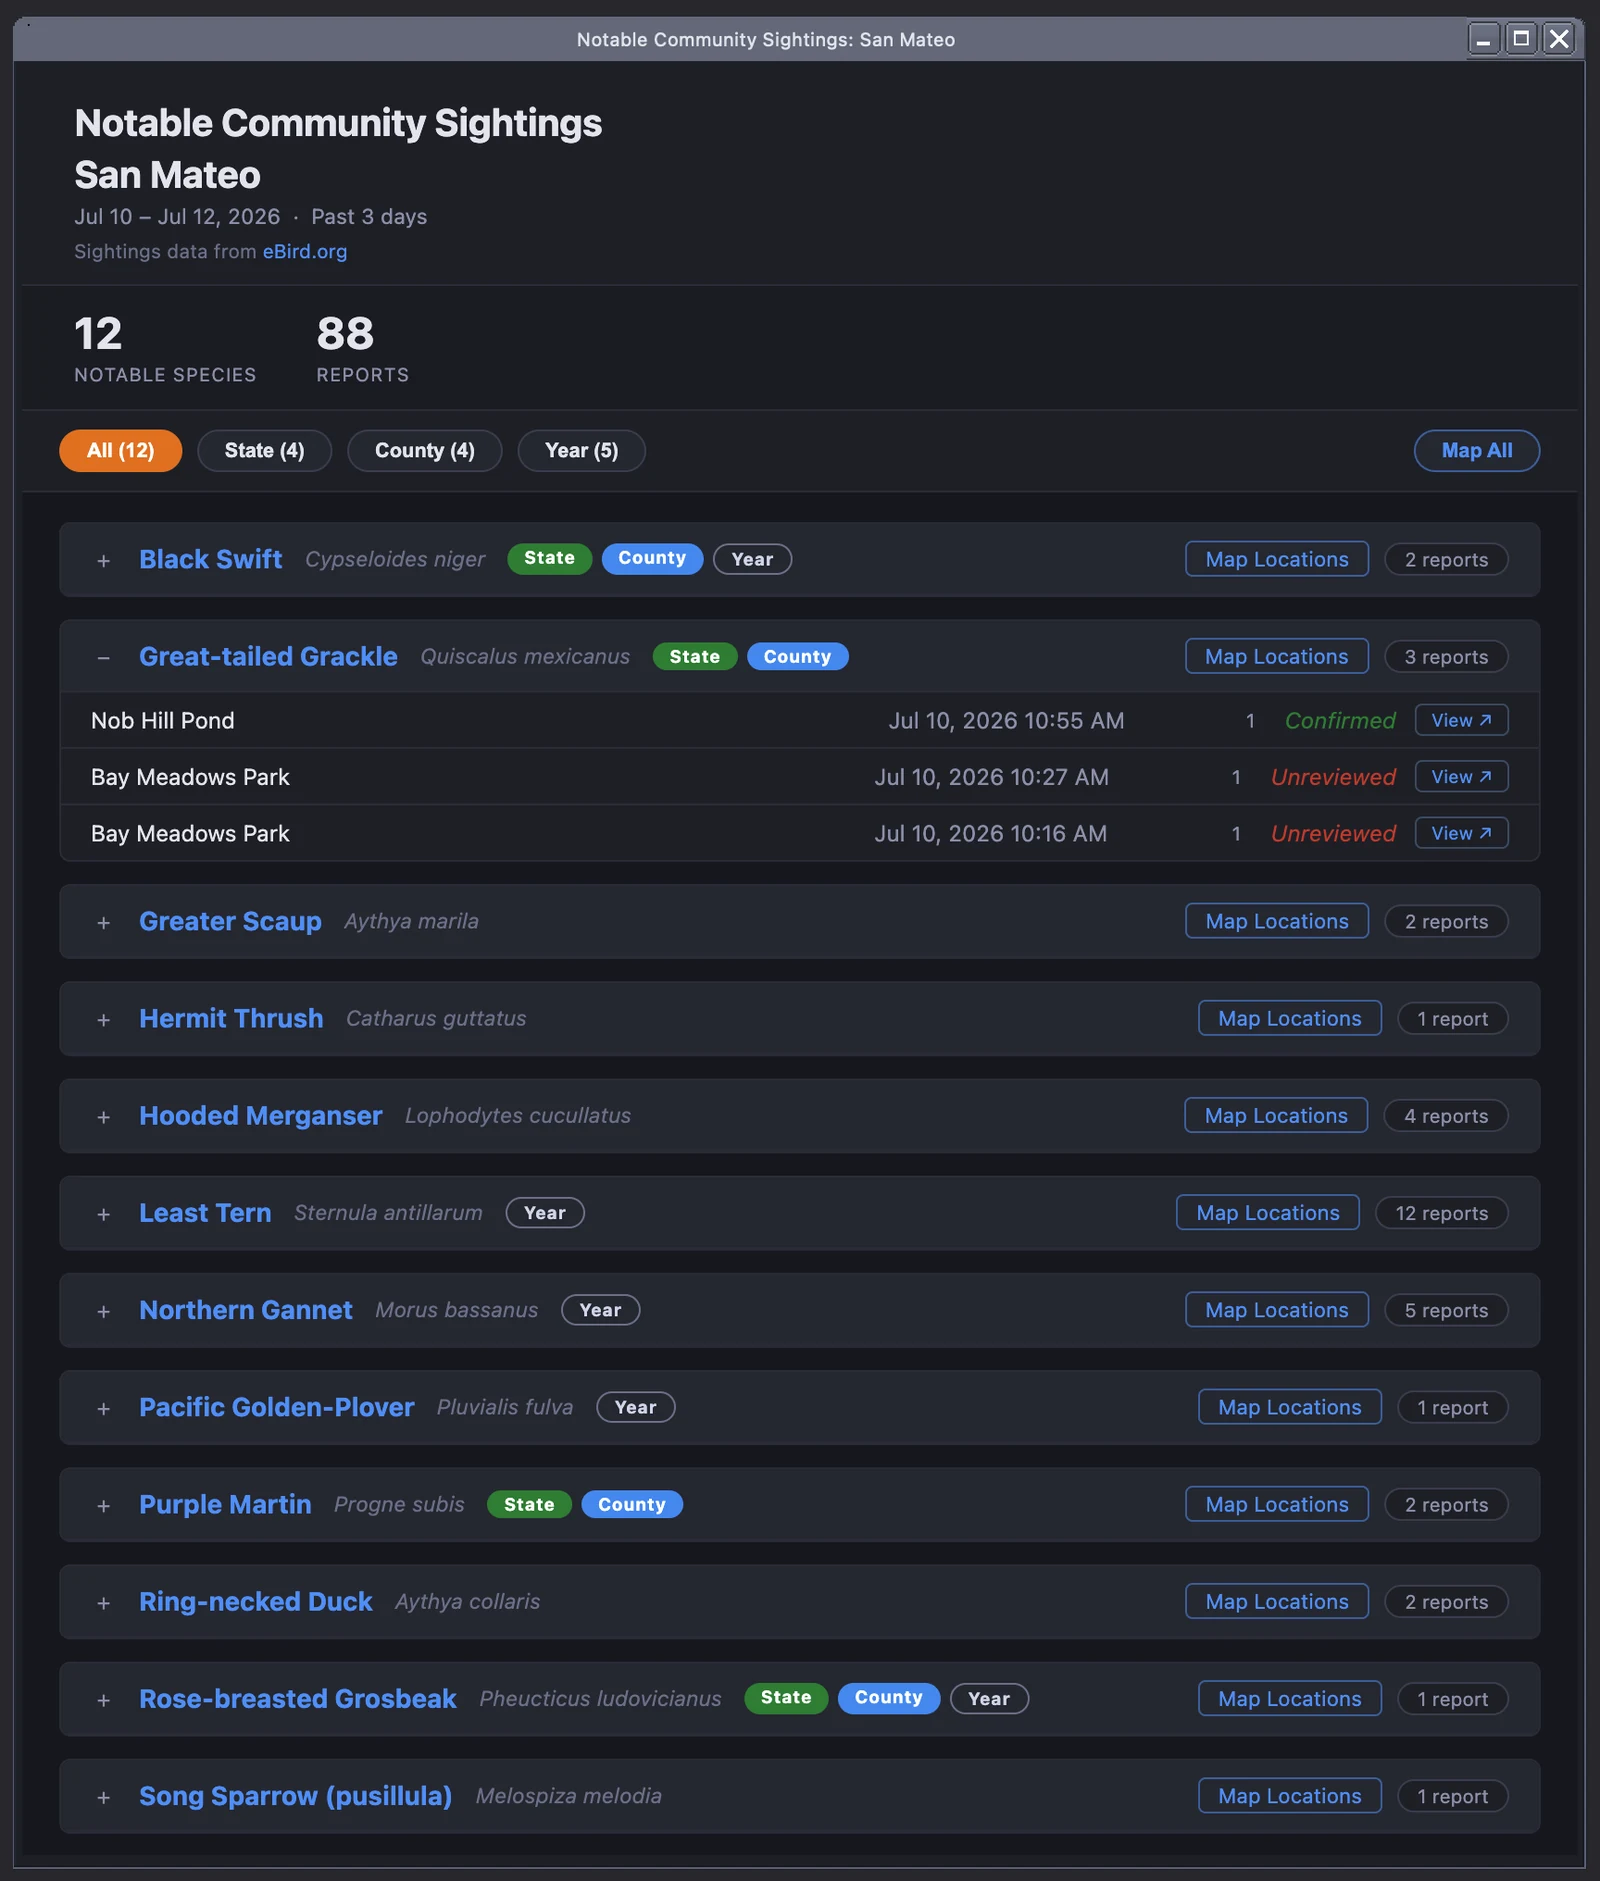Screen dimensions: 1600x1881
Task: Click the 12 notable species stat
Action: pos(165,348)
